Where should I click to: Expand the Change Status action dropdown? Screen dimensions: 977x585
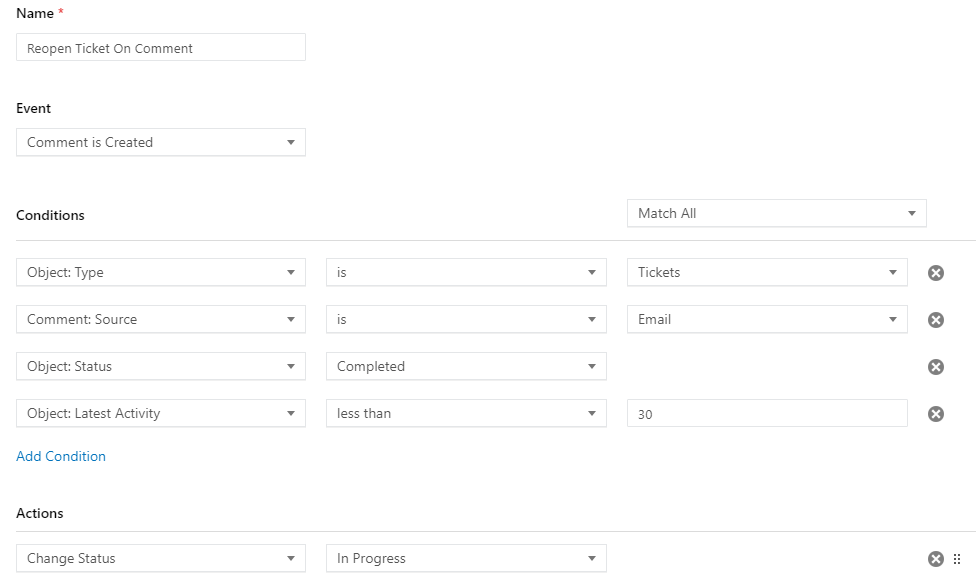[161, 558]
